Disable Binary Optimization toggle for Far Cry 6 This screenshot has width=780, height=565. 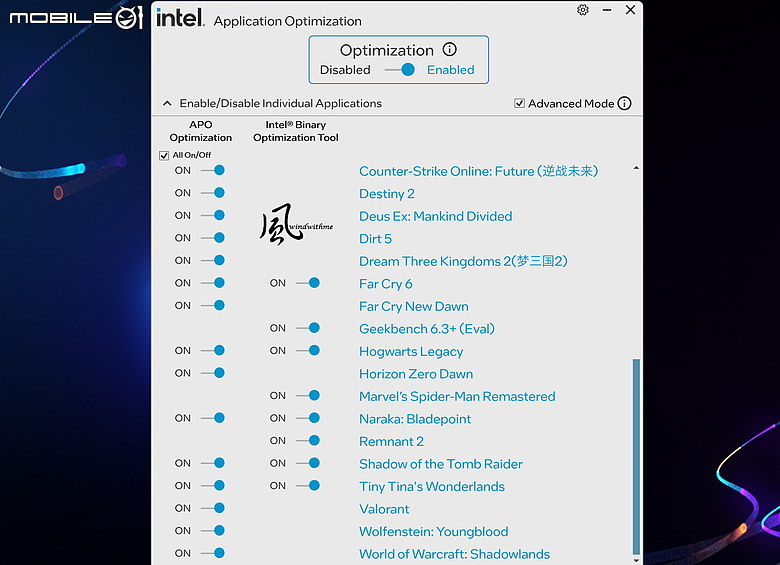308,283
